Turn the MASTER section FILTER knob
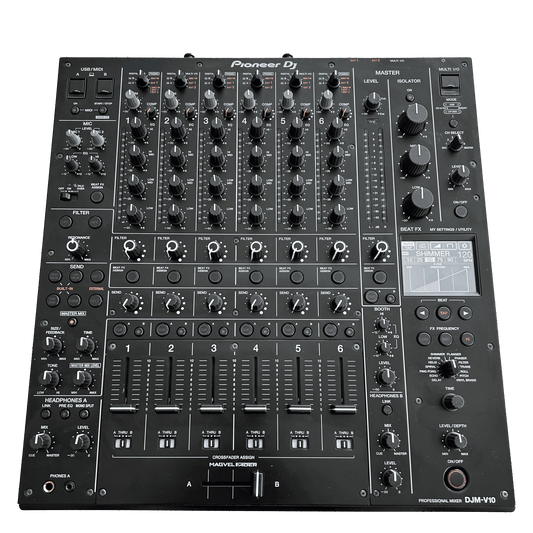 pyautogui.click(x=379, y=250)
